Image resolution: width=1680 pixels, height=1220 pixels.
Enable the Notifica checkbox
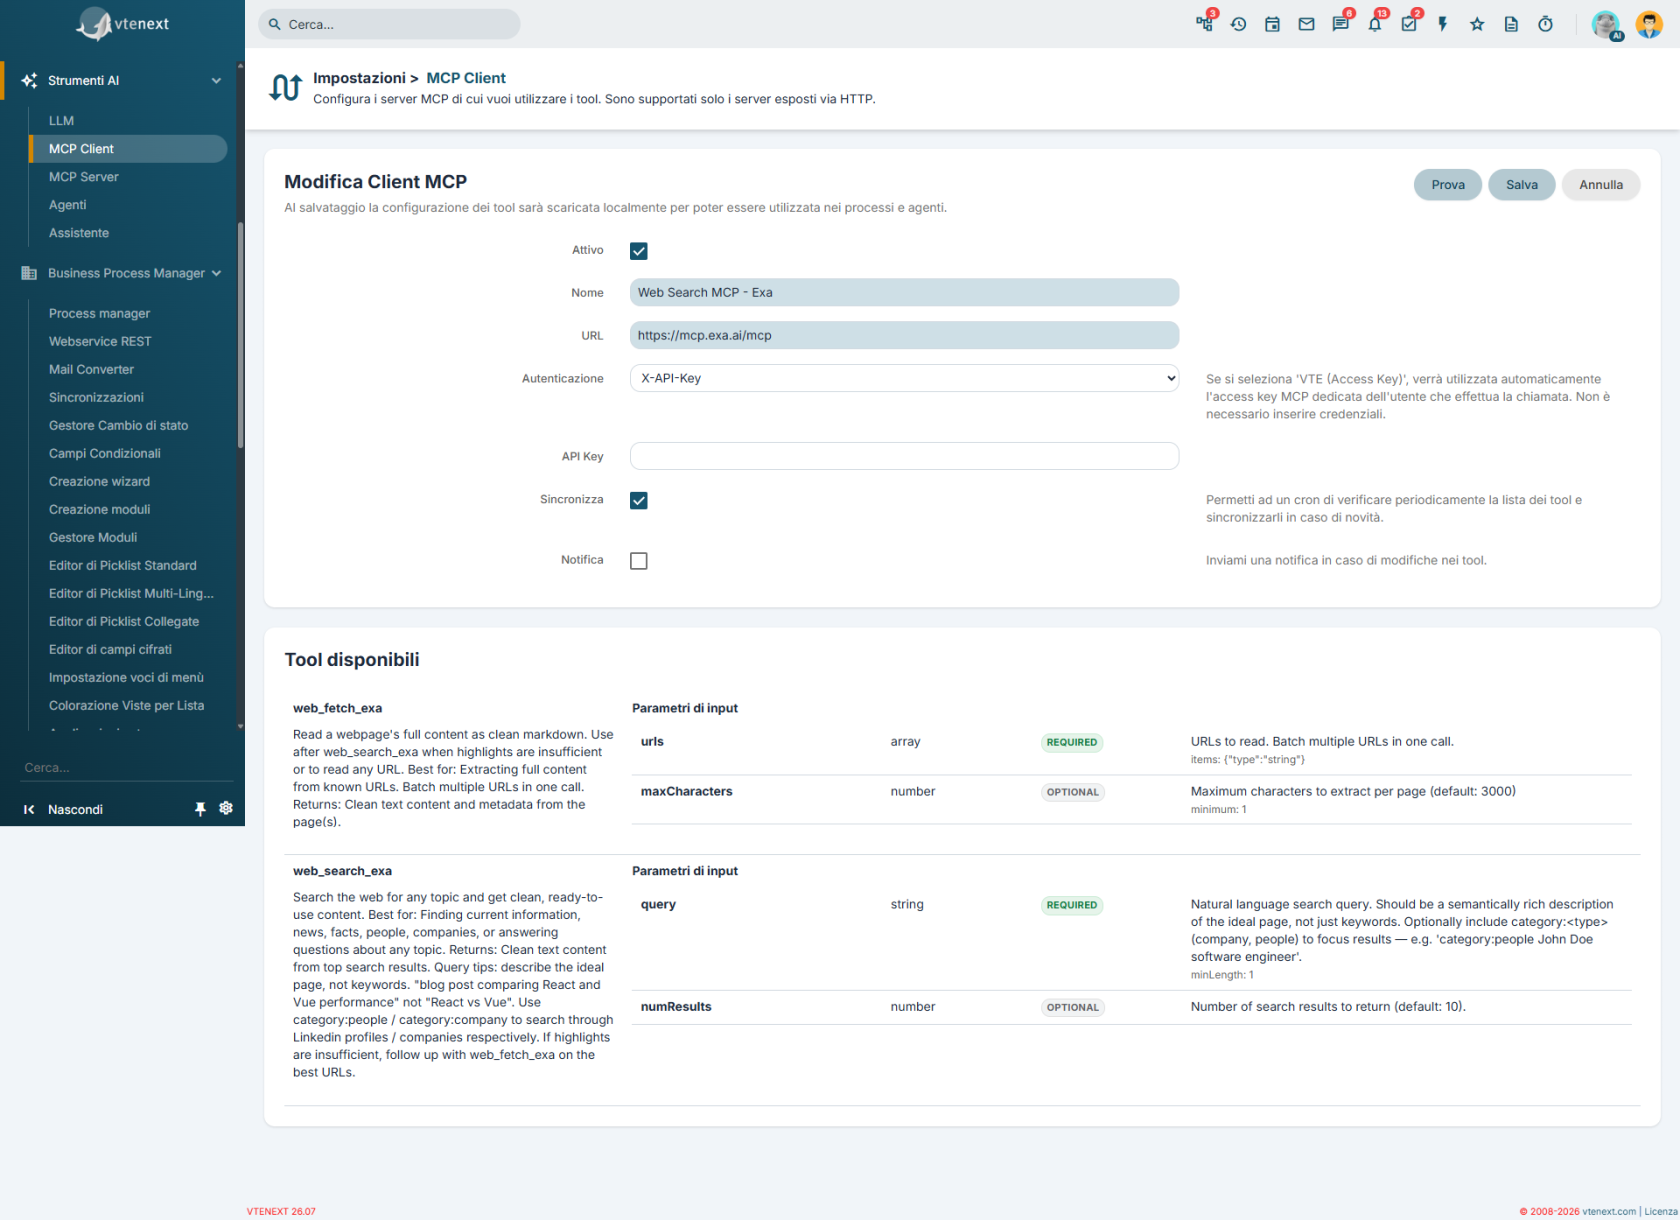(639, 561)
